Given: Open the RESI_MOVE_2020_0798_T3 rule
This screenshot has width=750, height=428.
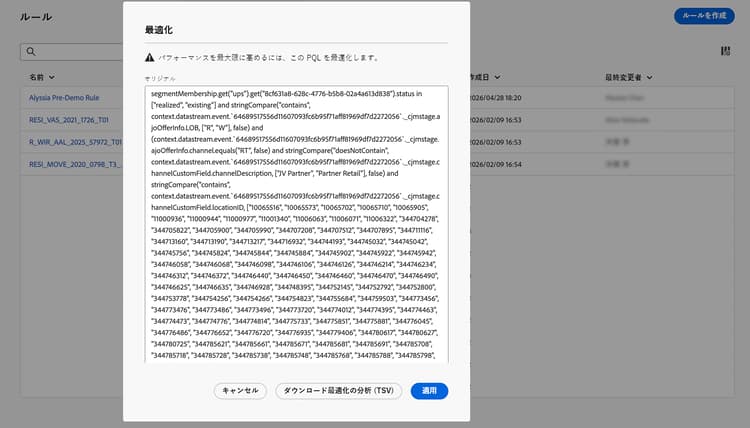Looking at the screenshot, I should click(x=76, y=165).
